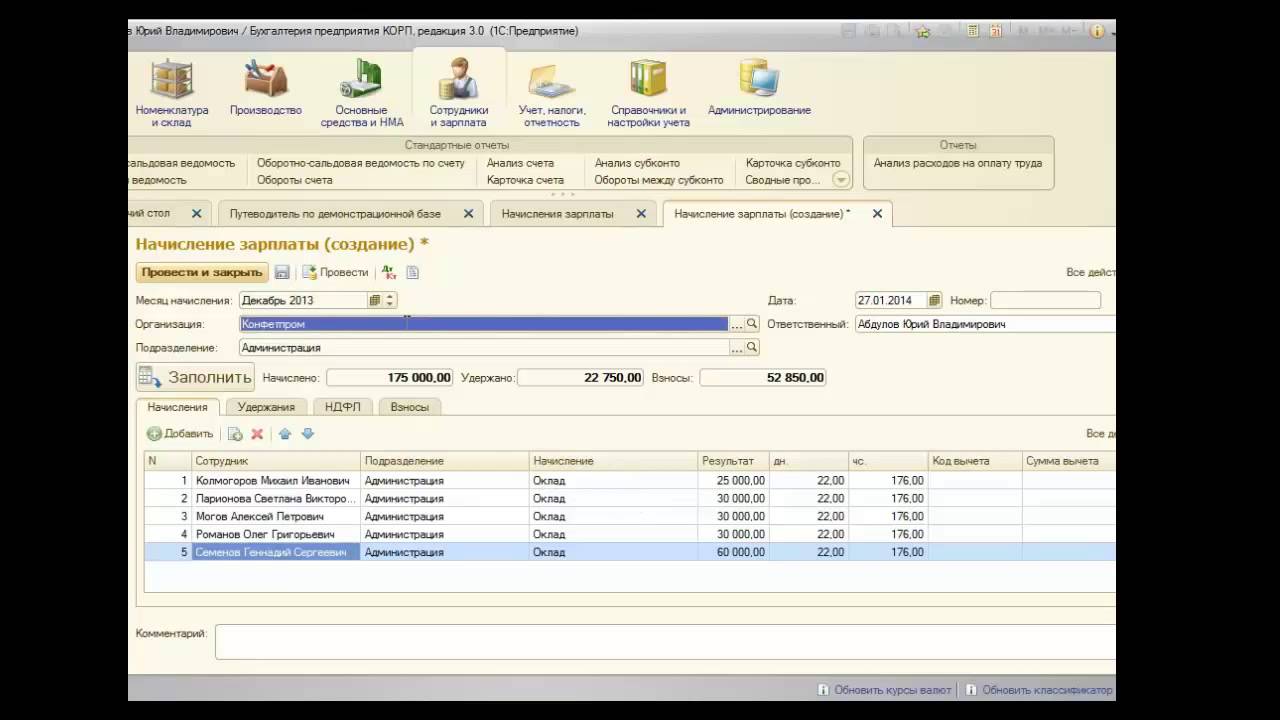Screen dimensions: 1280x720
Task: Open the Начисления зарплаты tab
Action: [558, 214]
